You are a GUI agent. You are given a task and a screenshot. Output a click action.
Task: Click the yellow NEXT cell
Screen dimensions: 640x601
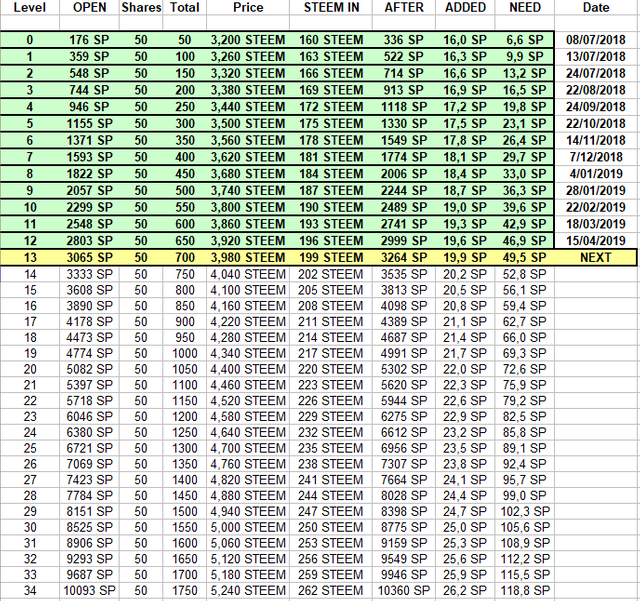point(596,258)
